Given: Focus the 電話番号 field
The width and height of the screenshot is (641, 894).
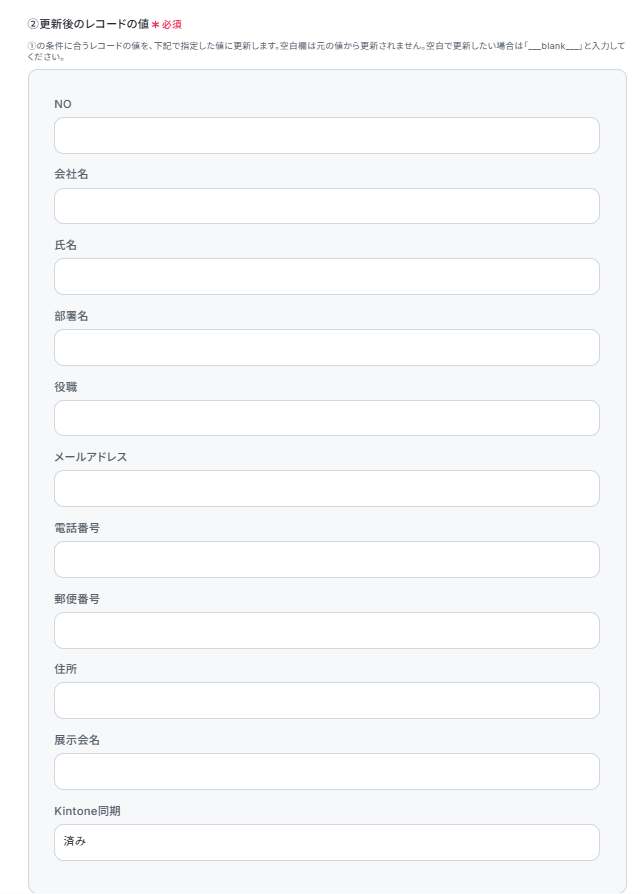Looking at the screenshot, I should [327, 559].
